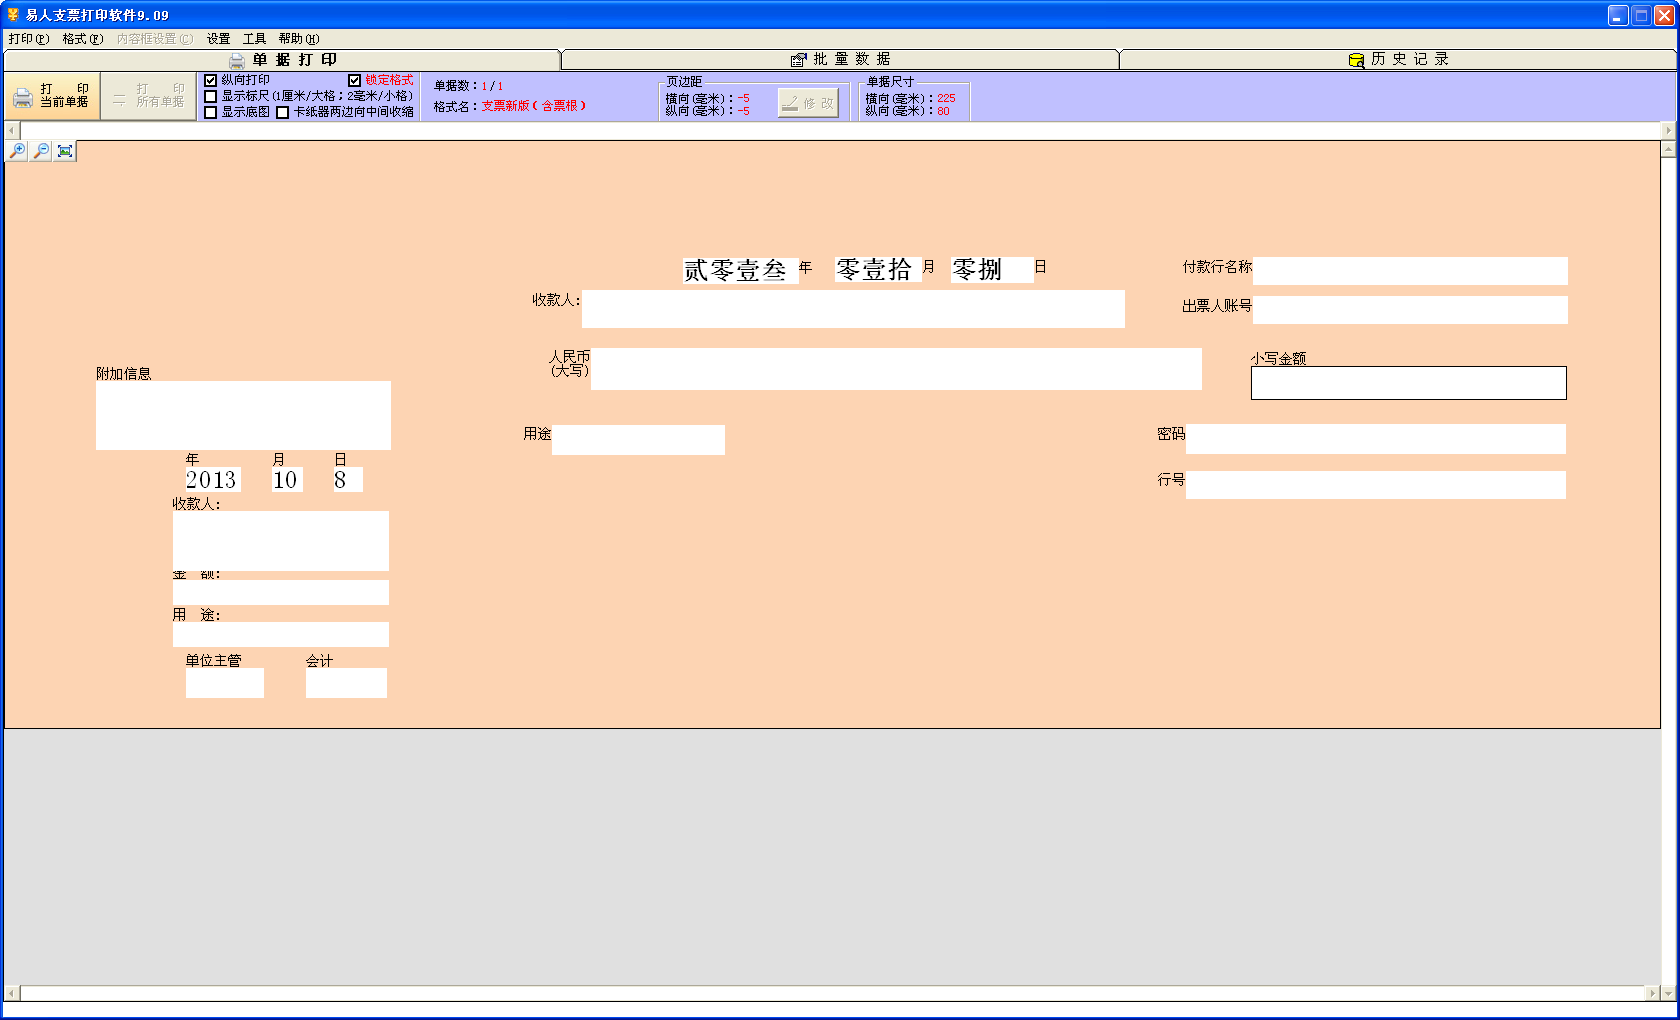Open the 打印(P) menu
The height and width of the screenshot is (1020, 1680).
coord(28,39)
